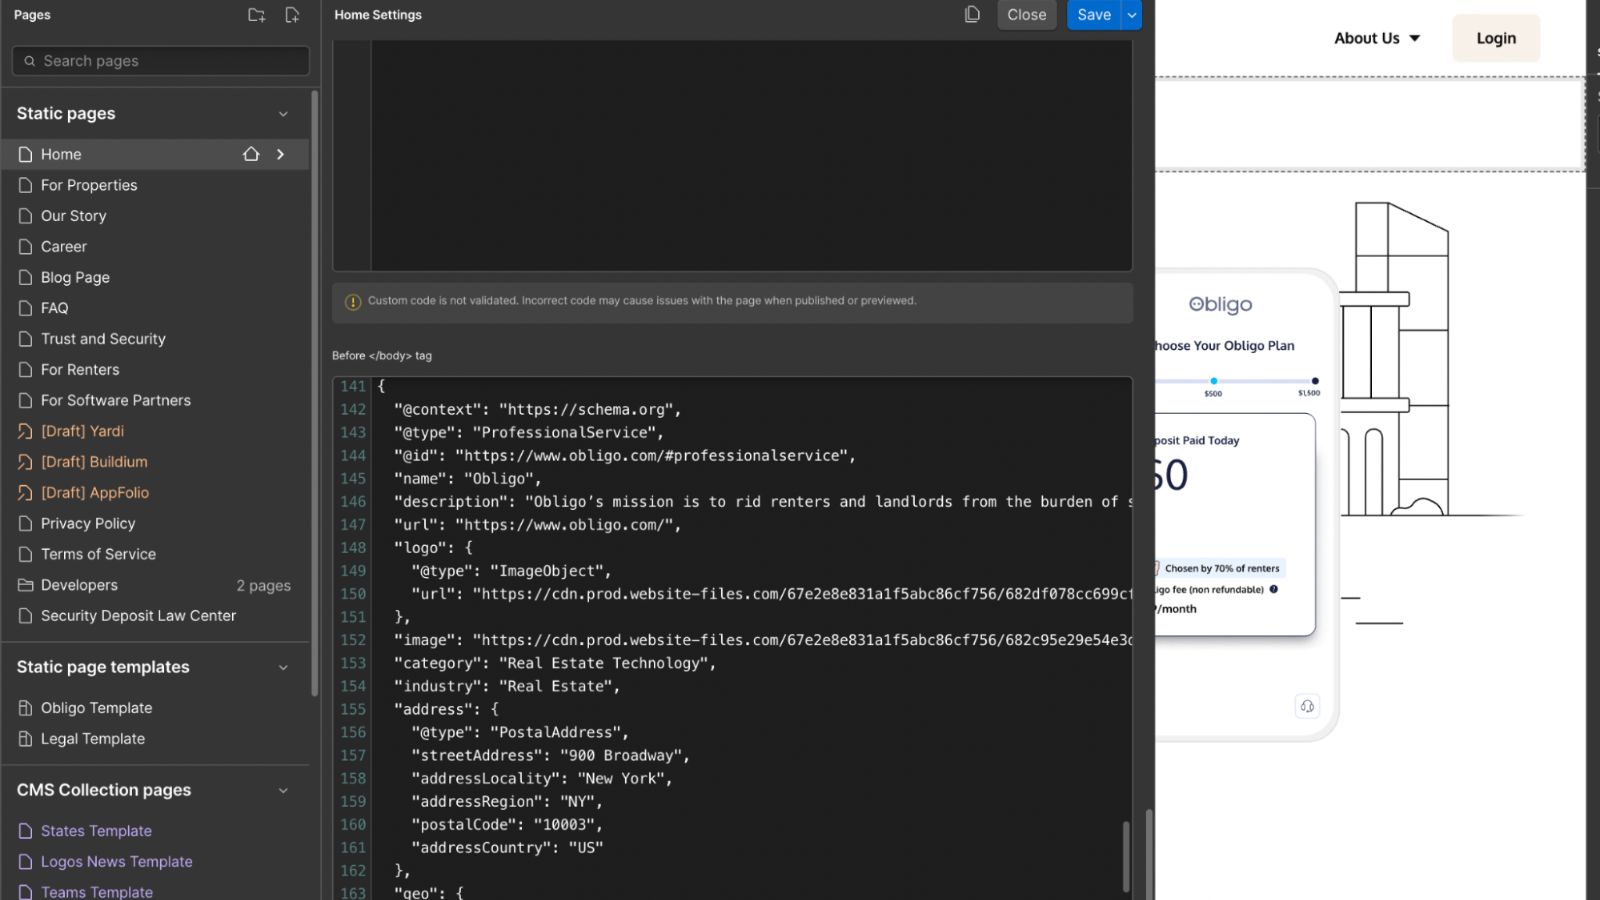Select the For Renters page
The width and height of the screenshot is (1600, 900).
tap(155, 370)
